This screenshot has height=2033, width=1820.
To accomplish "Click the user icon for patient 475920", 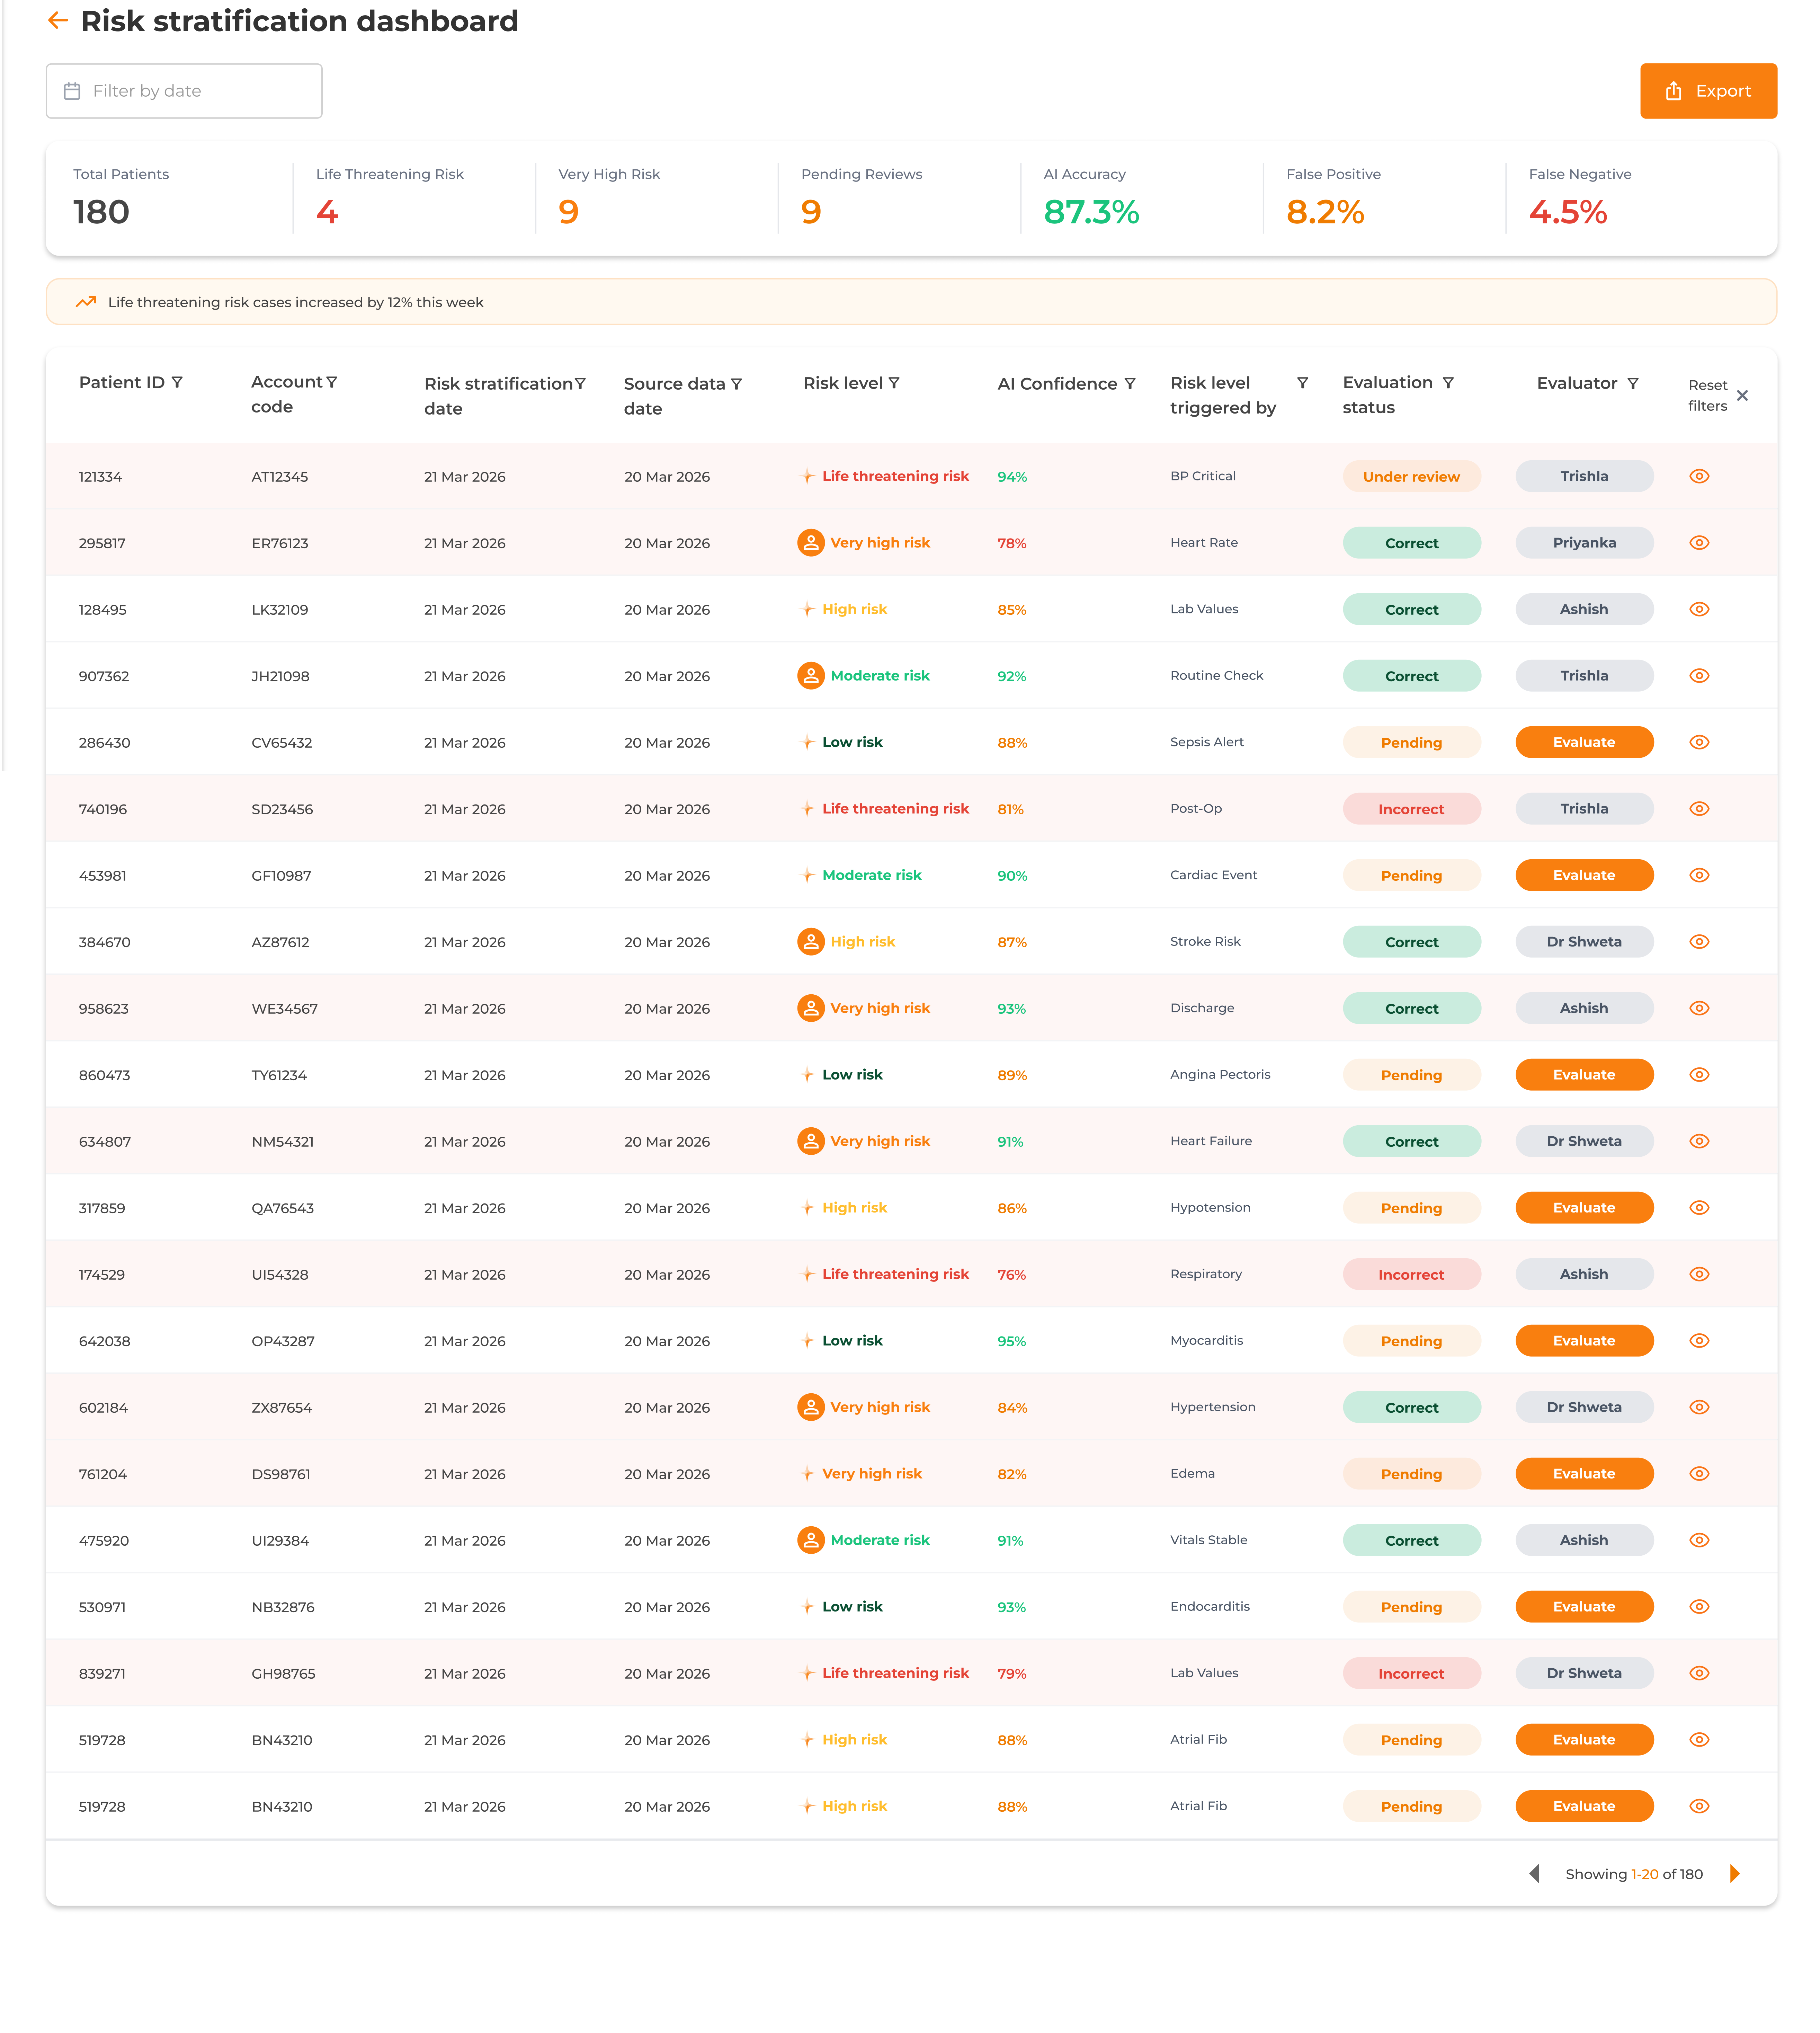I will pyautogui.click(x=811, y=1540).
